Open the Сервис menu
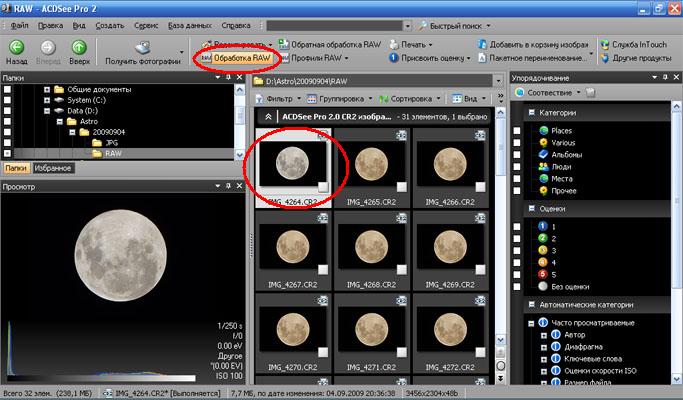683x400 pixels. (x=146, y=26)
